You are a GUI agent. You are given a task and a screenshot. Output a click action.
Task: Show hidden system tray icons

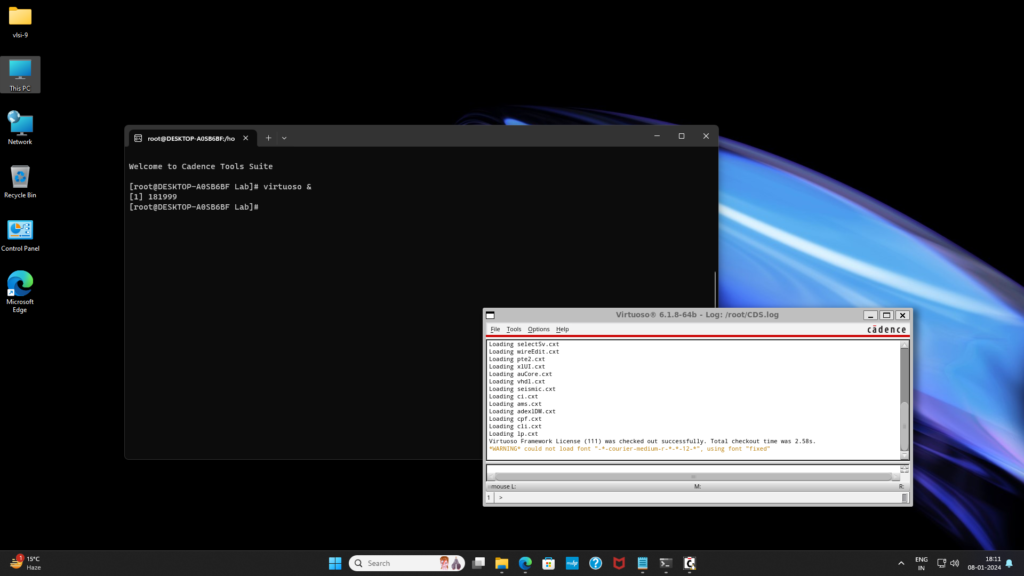click(x=901, y=563)
